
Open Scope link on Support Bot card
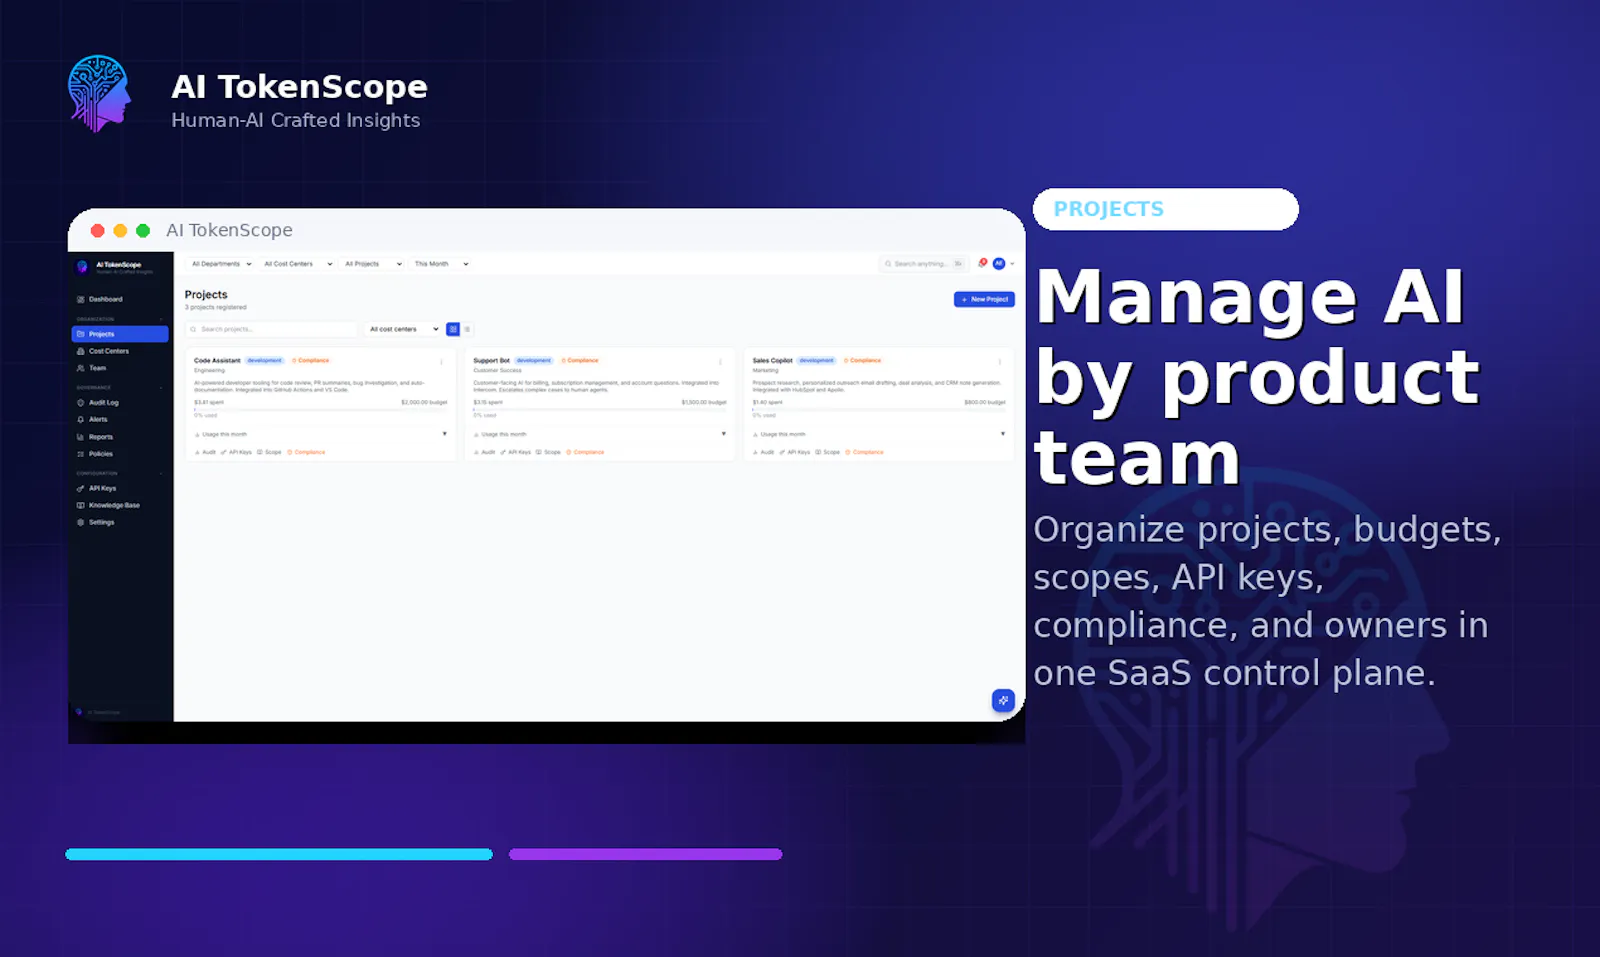(548, 452)
